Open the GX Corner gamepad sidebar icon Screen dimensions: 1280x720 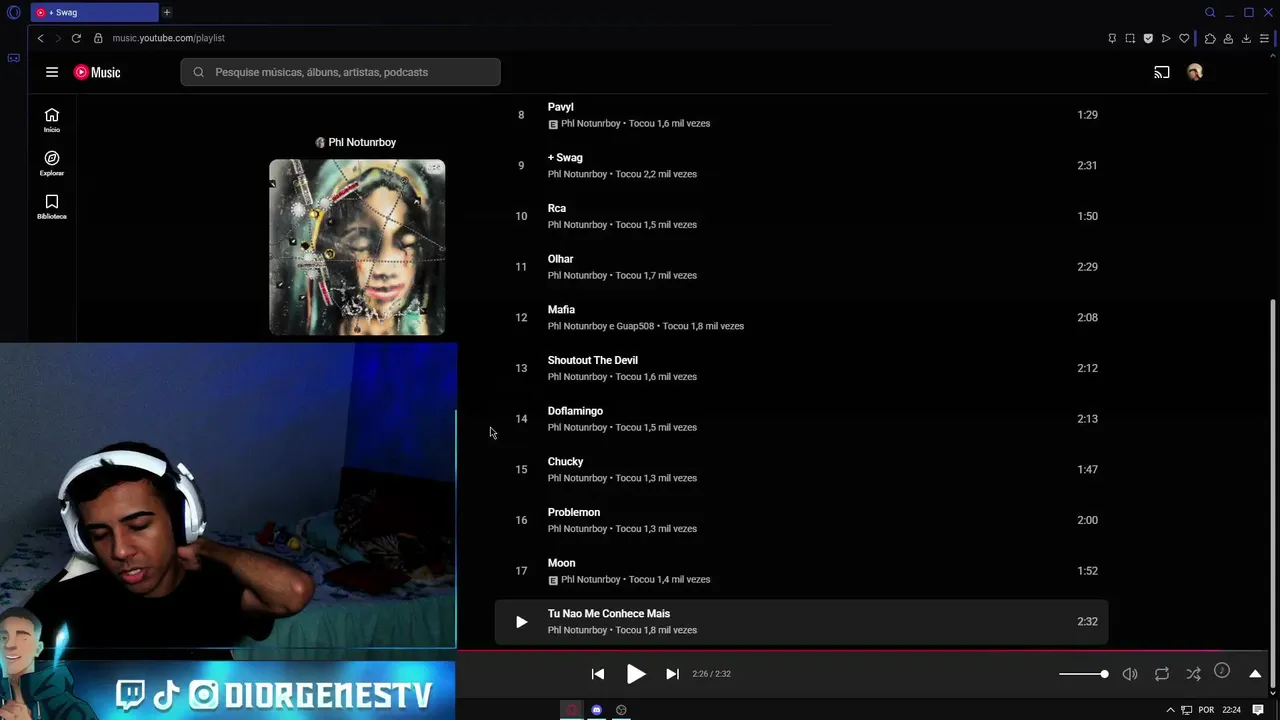(x=13, y=58)
